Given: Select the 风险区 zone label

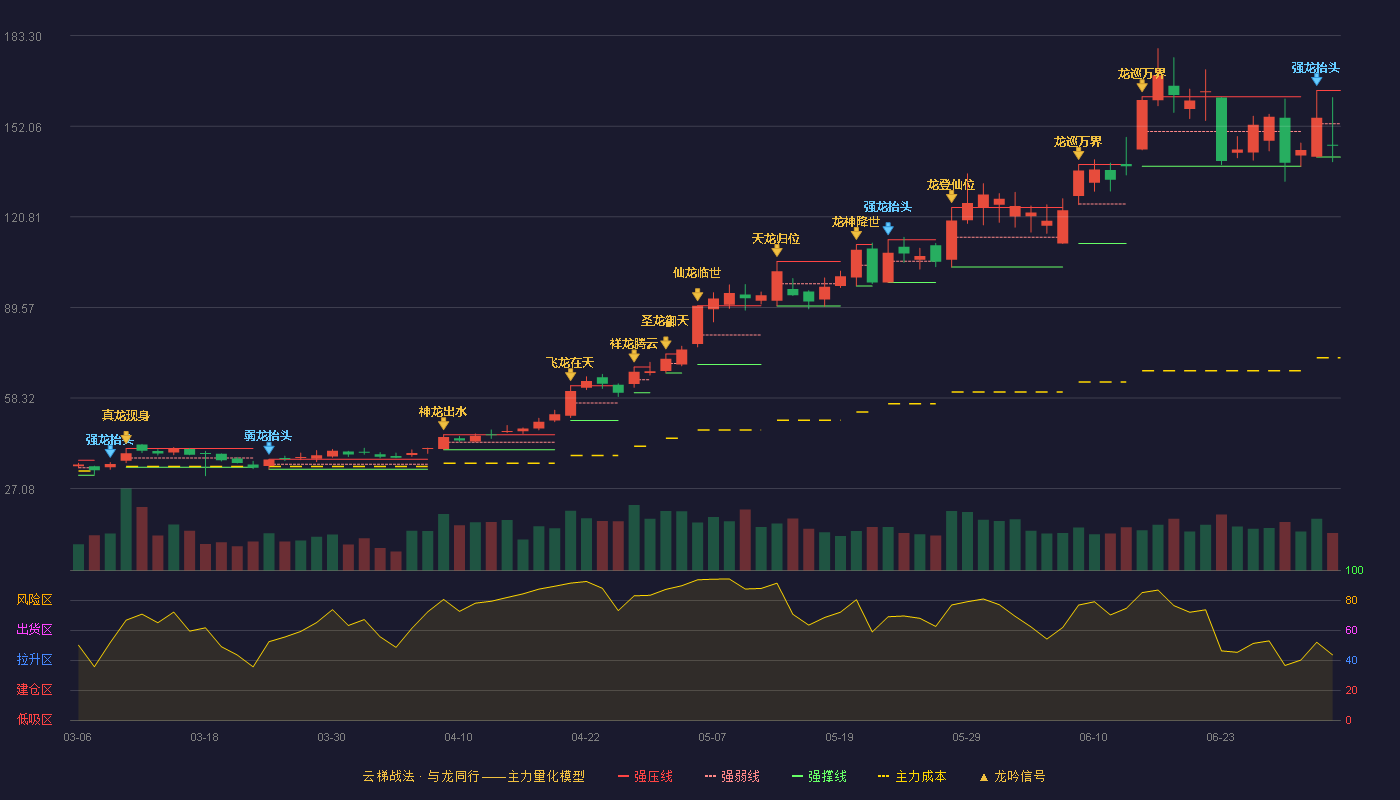Looking at the screenshot, I should [34, 600].
